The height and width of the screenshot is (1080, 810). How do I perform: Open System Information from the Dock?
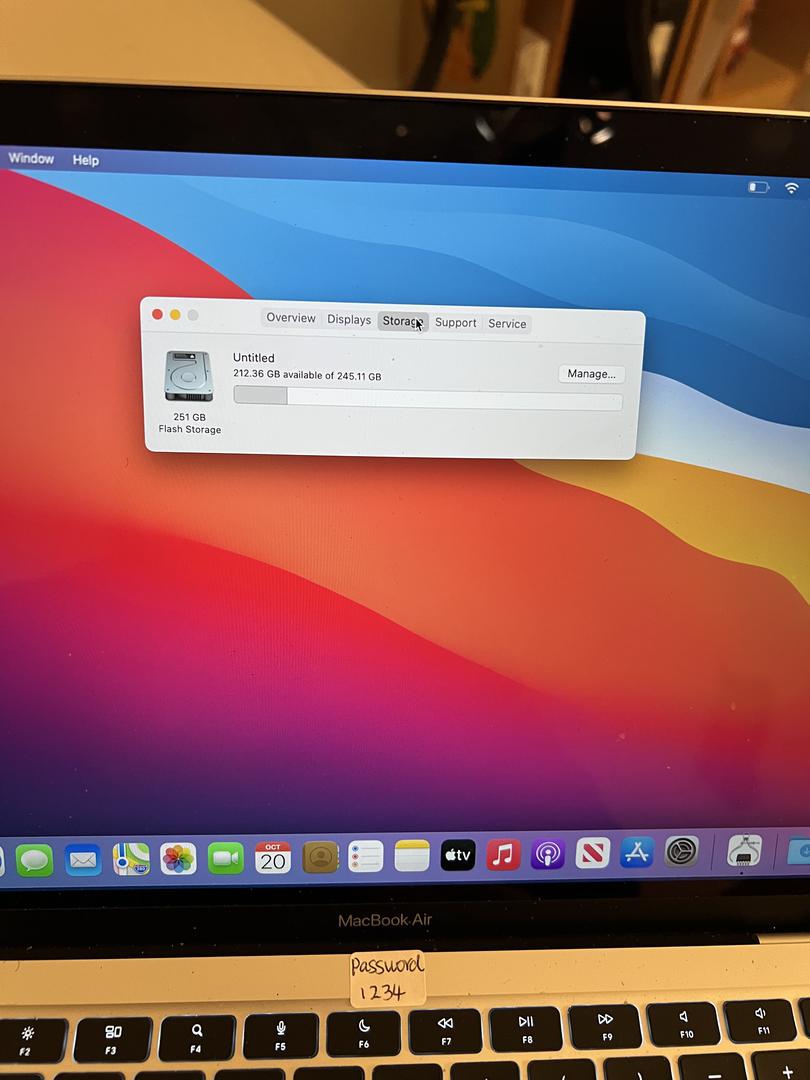pyautogui.click(x=745, y=850)
